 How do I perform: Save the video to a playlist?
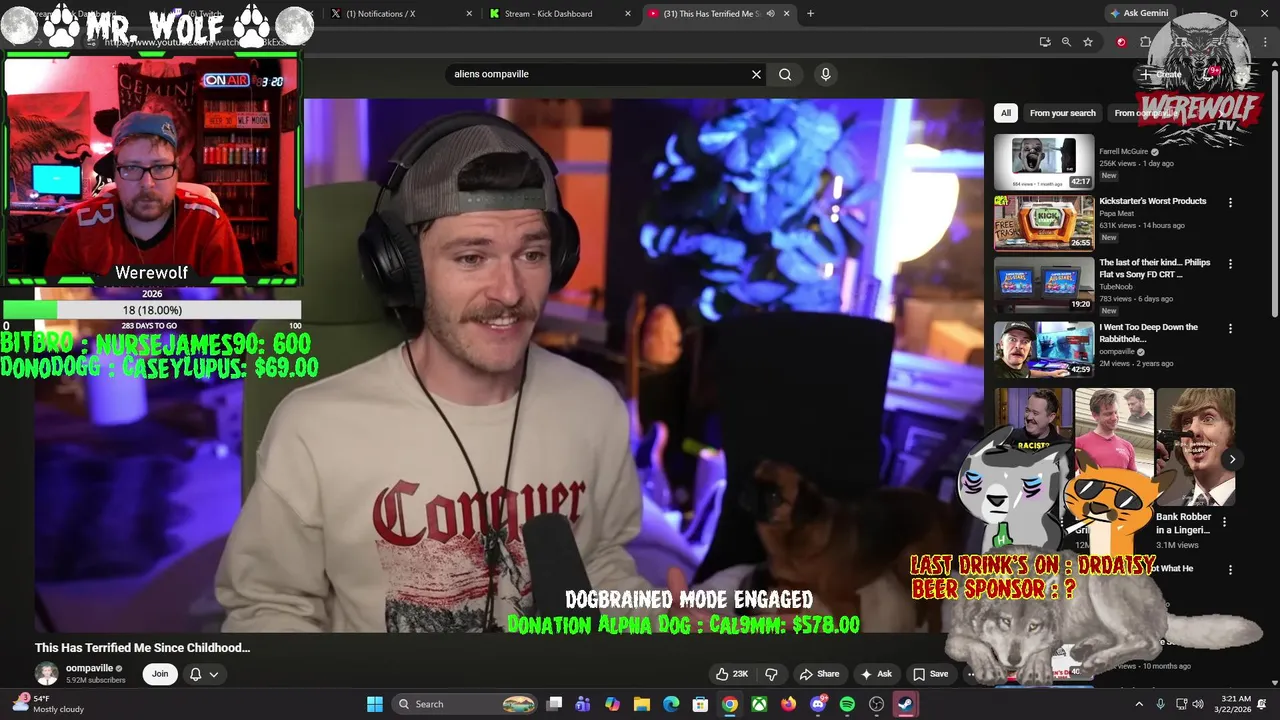coord(930,674)
